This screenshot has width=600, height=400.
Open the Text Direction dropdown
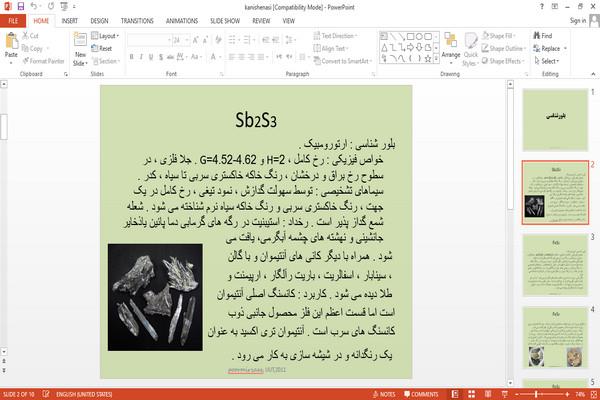pos(335,36)
